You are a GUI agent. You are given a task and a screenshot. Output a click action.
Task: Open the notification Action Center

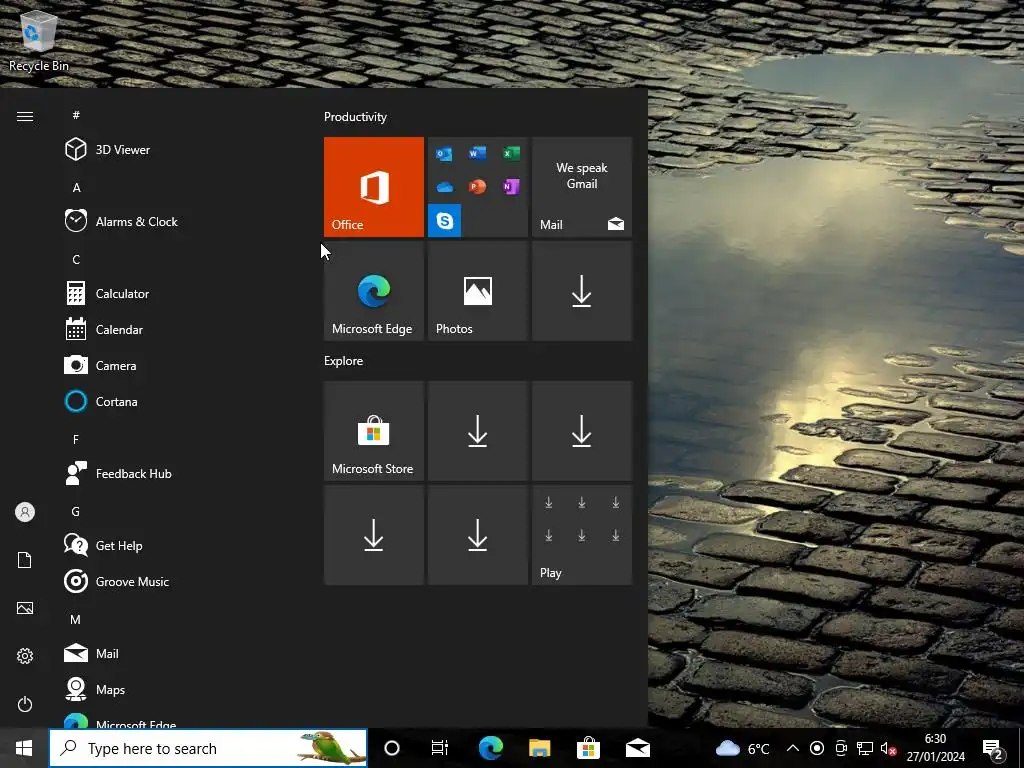[x=993, y=748]
